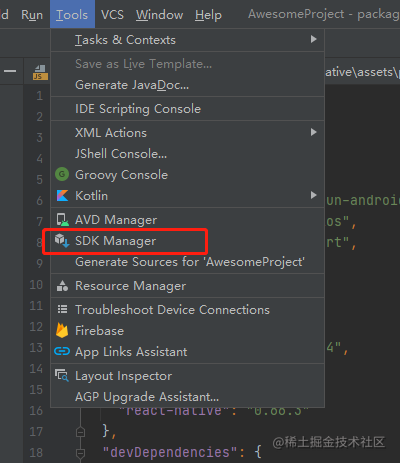Open Groovy Console entry
The height and width of the screenshot is (463, 400).
187,175
